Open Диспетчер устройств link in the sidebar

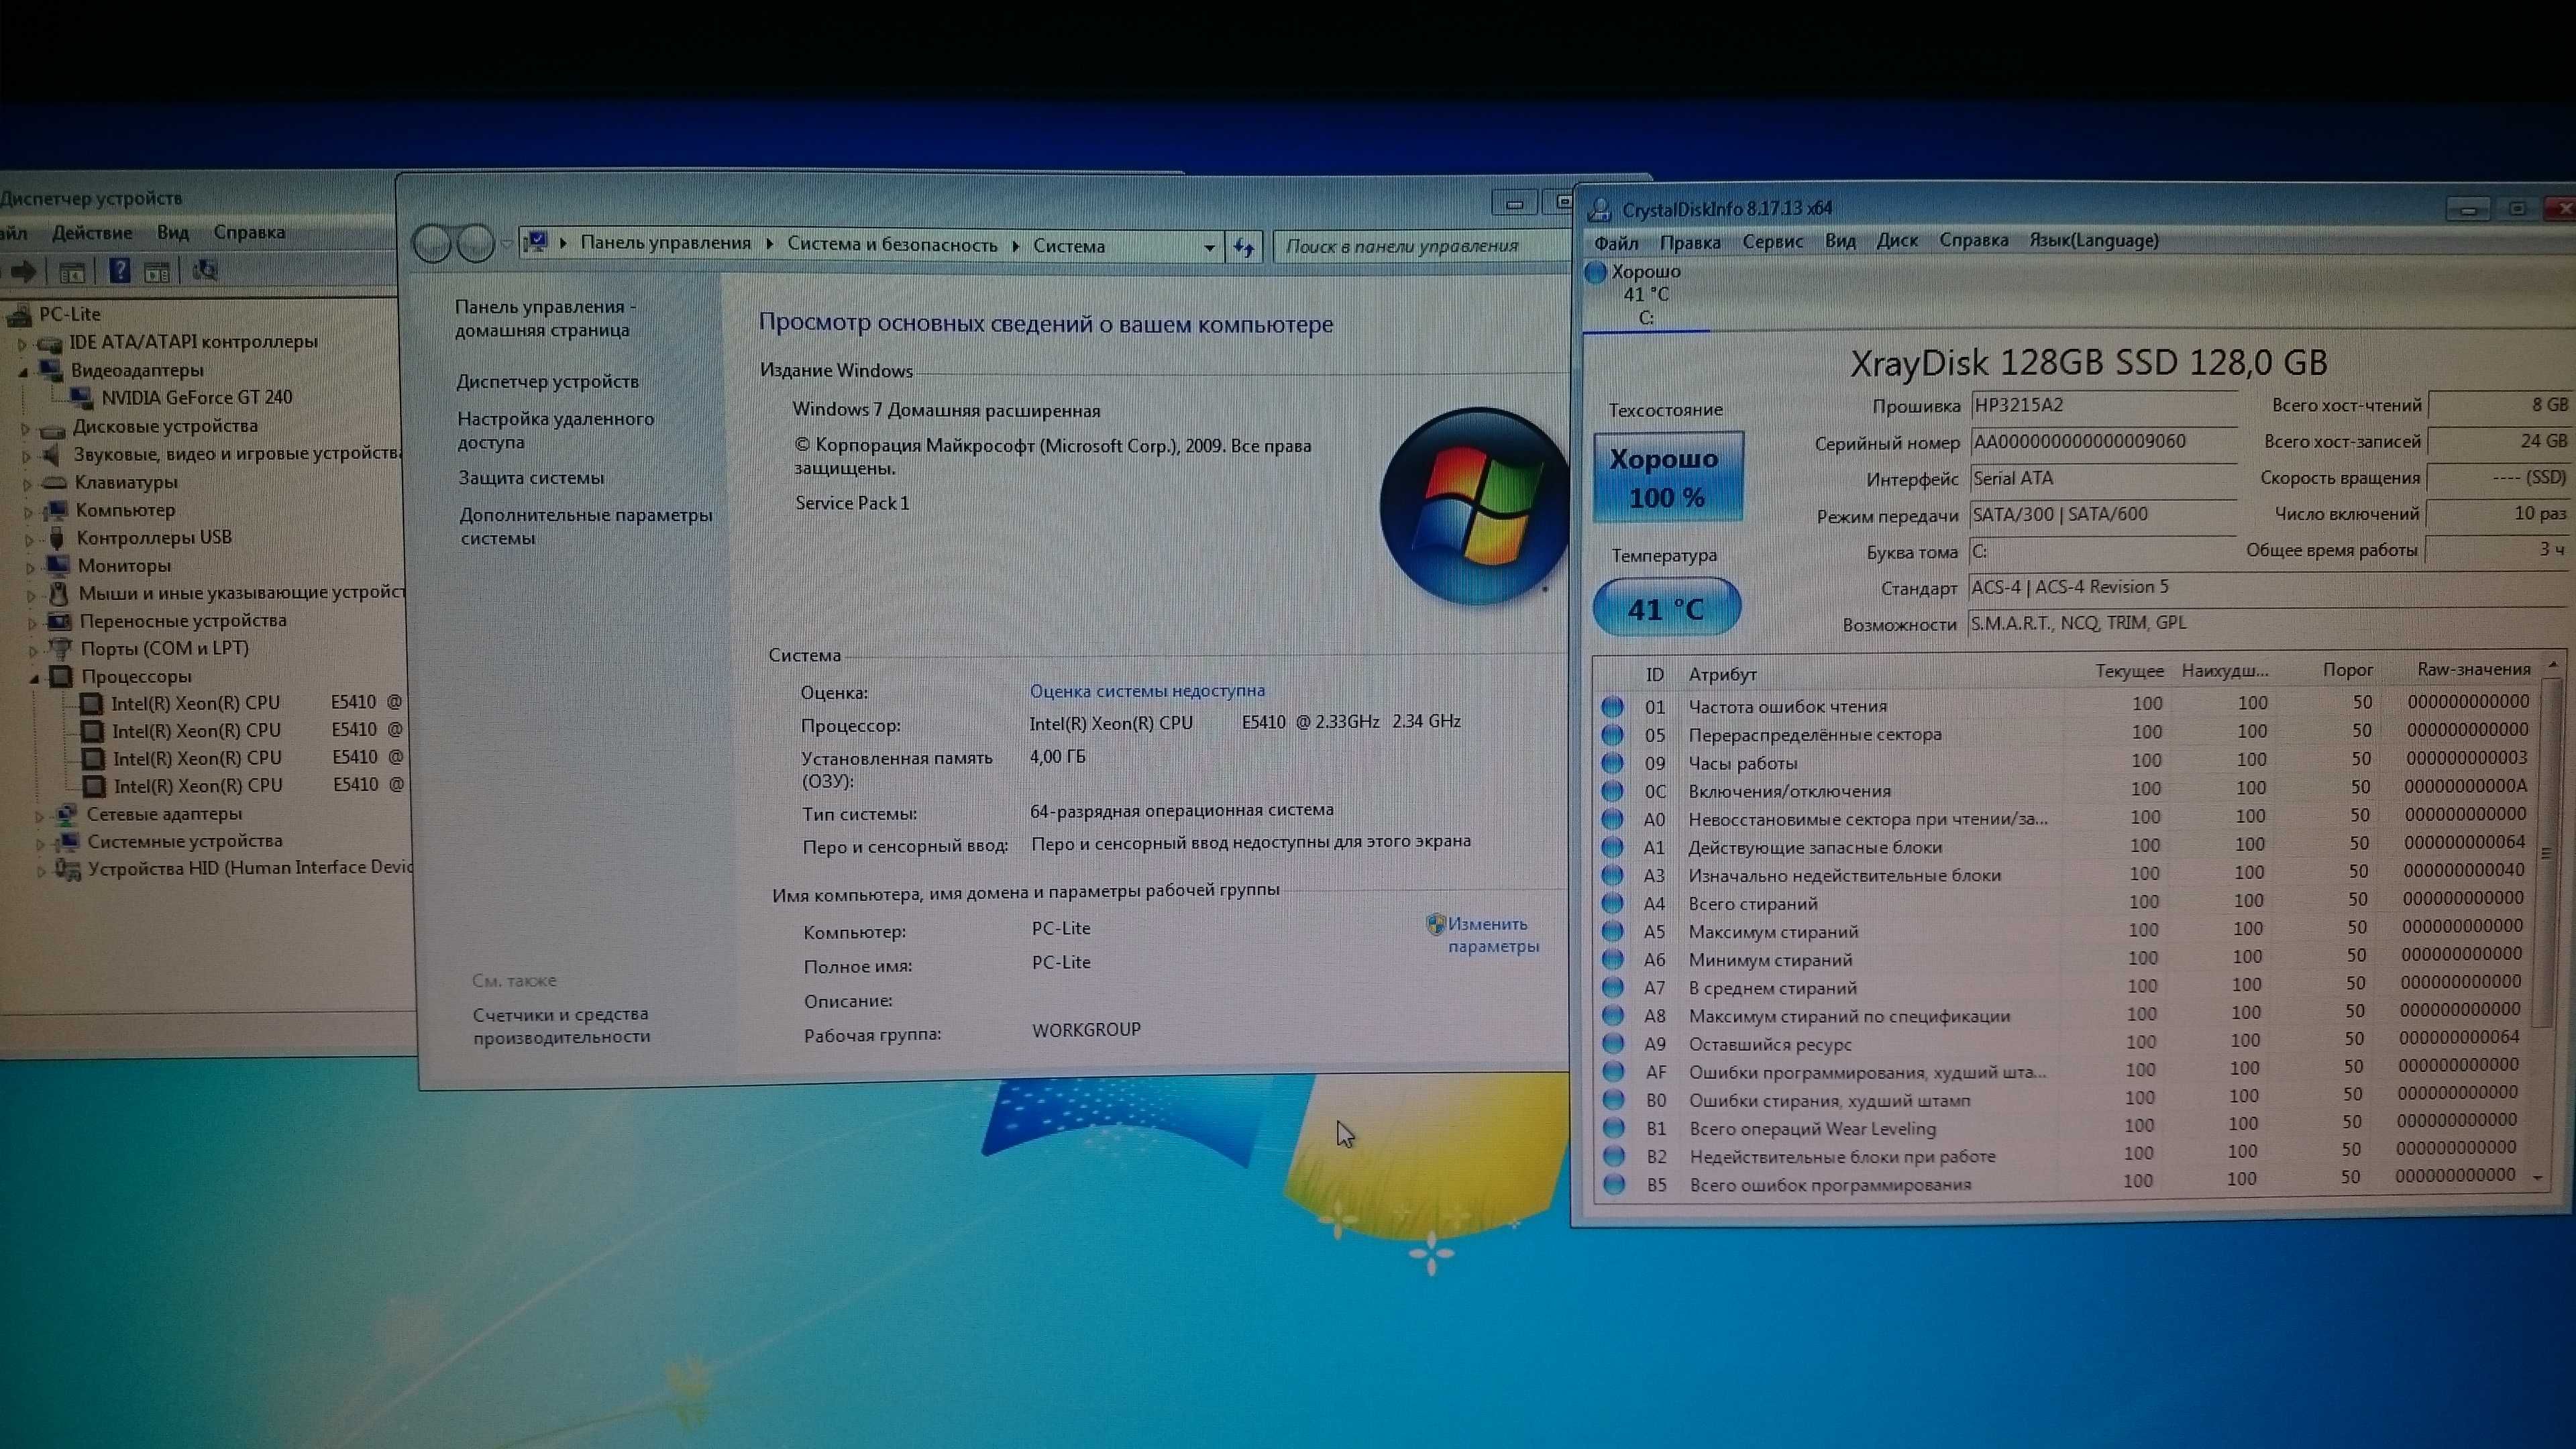547,382
